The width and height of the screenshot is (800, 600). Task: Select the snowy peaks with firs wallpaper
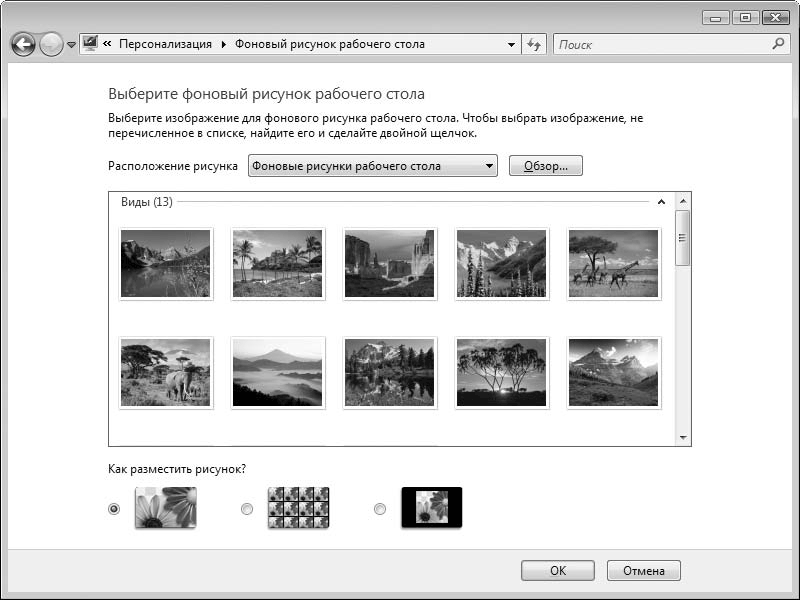[x=502, y=263]
